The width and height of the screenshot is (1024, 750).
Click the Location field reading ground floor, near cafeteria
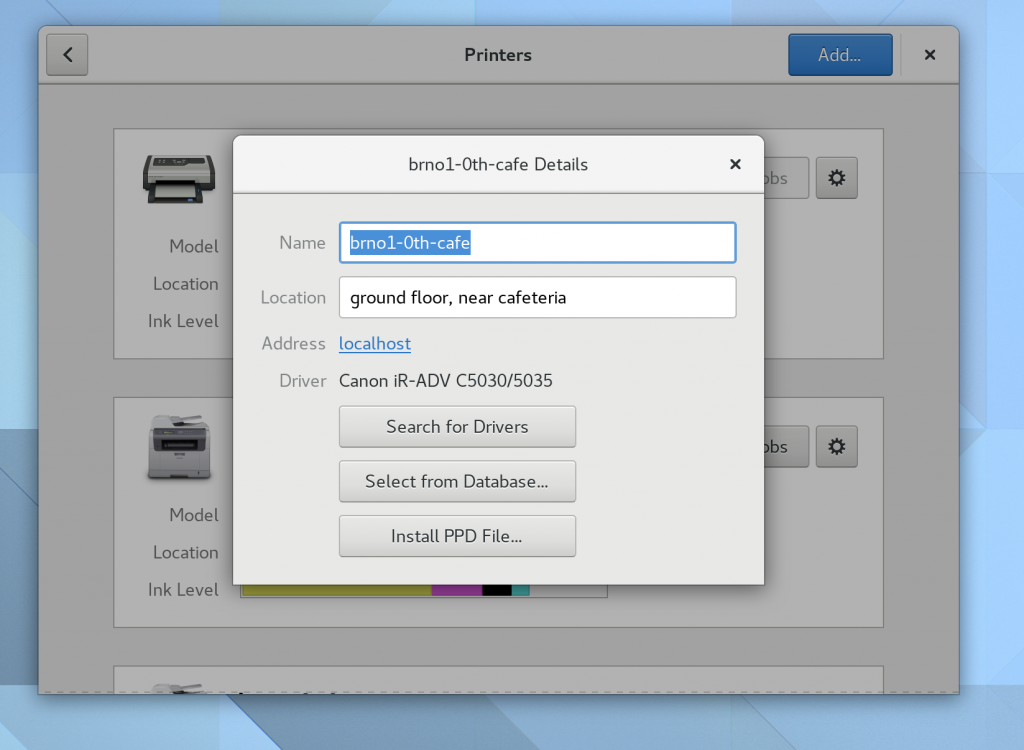coord(537,297)
